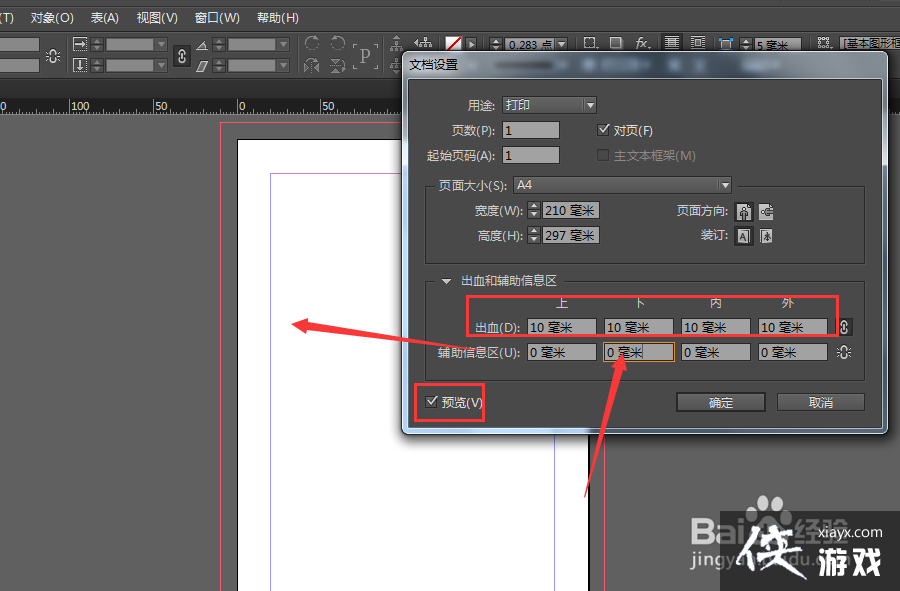Click the left-to-right binding icon
The image size is (900, 591).
[x=743, y=236]
